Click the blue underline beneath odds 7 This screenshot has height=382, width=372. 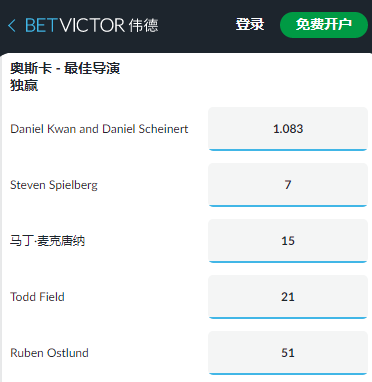[288, 206]
